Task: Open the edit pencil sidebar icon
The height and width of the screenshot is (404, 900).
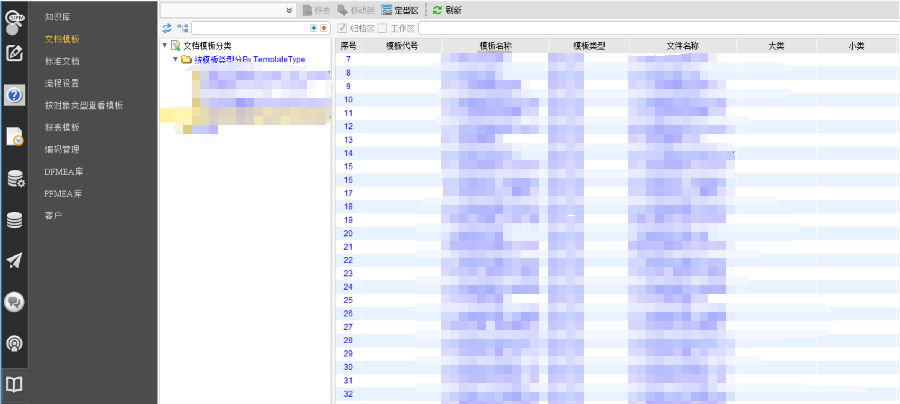Action: click(14, 53)
